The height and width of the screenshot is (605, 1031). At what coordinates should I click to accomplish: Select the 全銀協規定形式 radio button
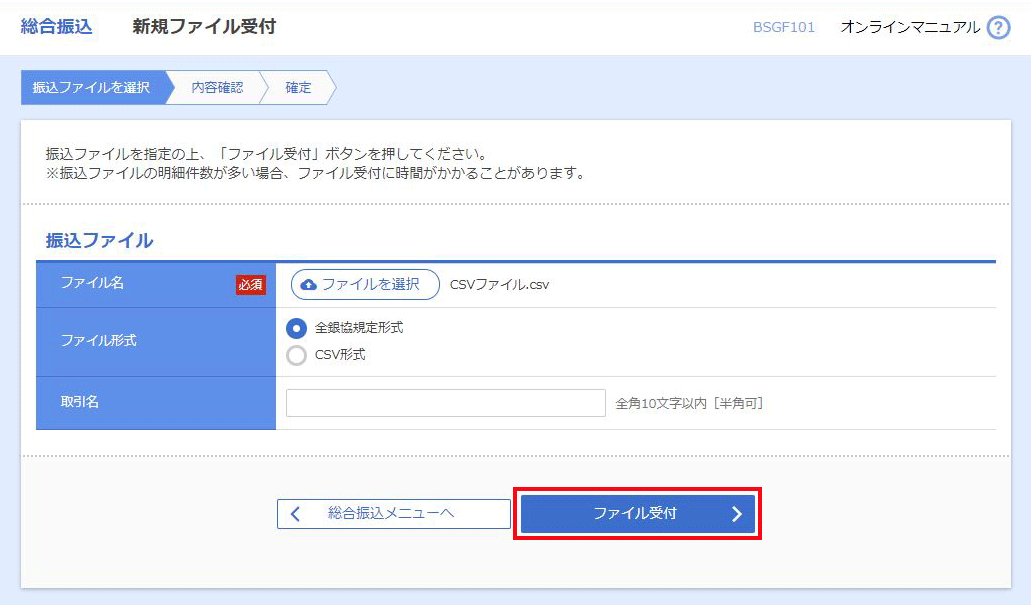pos(297,328)
